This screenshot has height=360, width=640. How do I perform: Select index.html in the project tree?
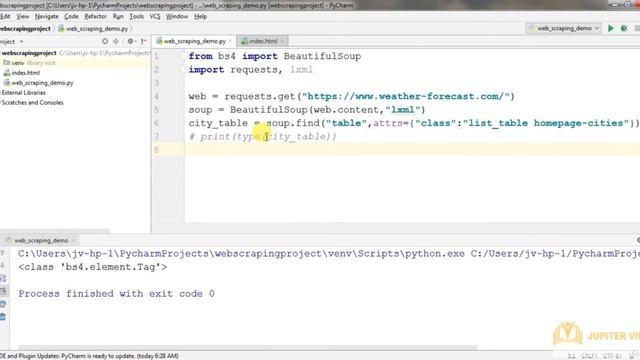(22, 73)
